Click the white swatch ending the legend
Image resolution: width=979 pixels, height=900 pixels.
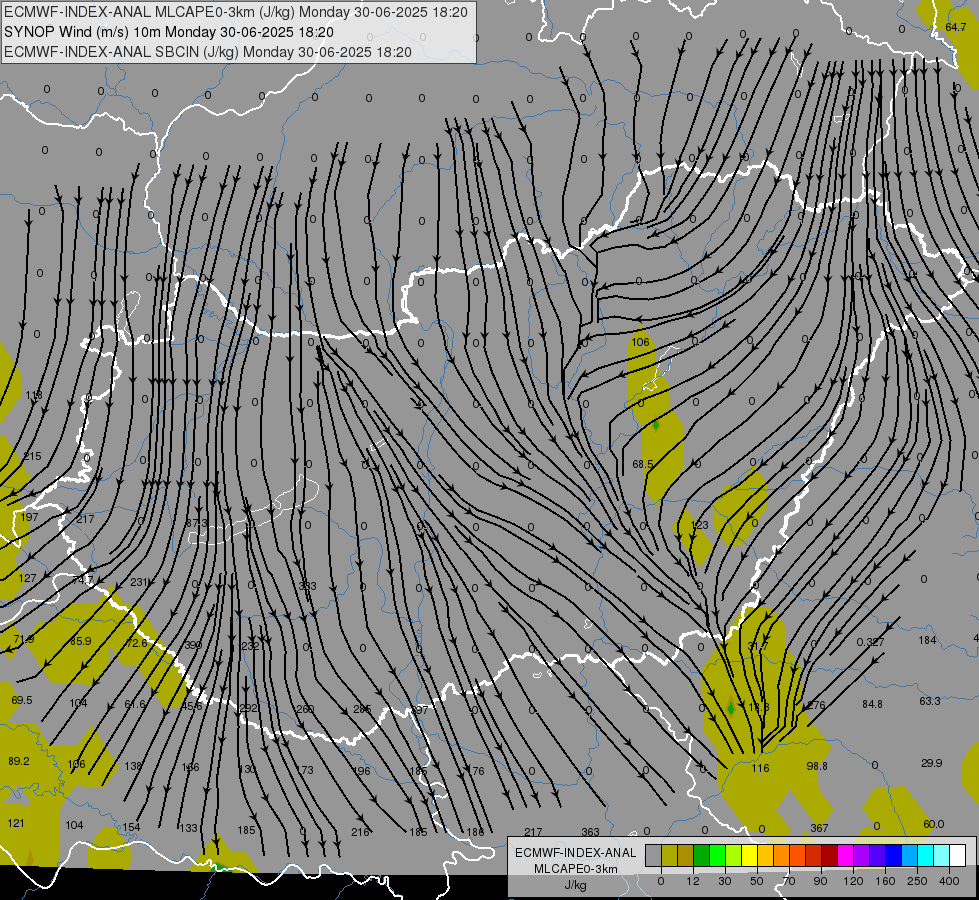tap(958, 856)
